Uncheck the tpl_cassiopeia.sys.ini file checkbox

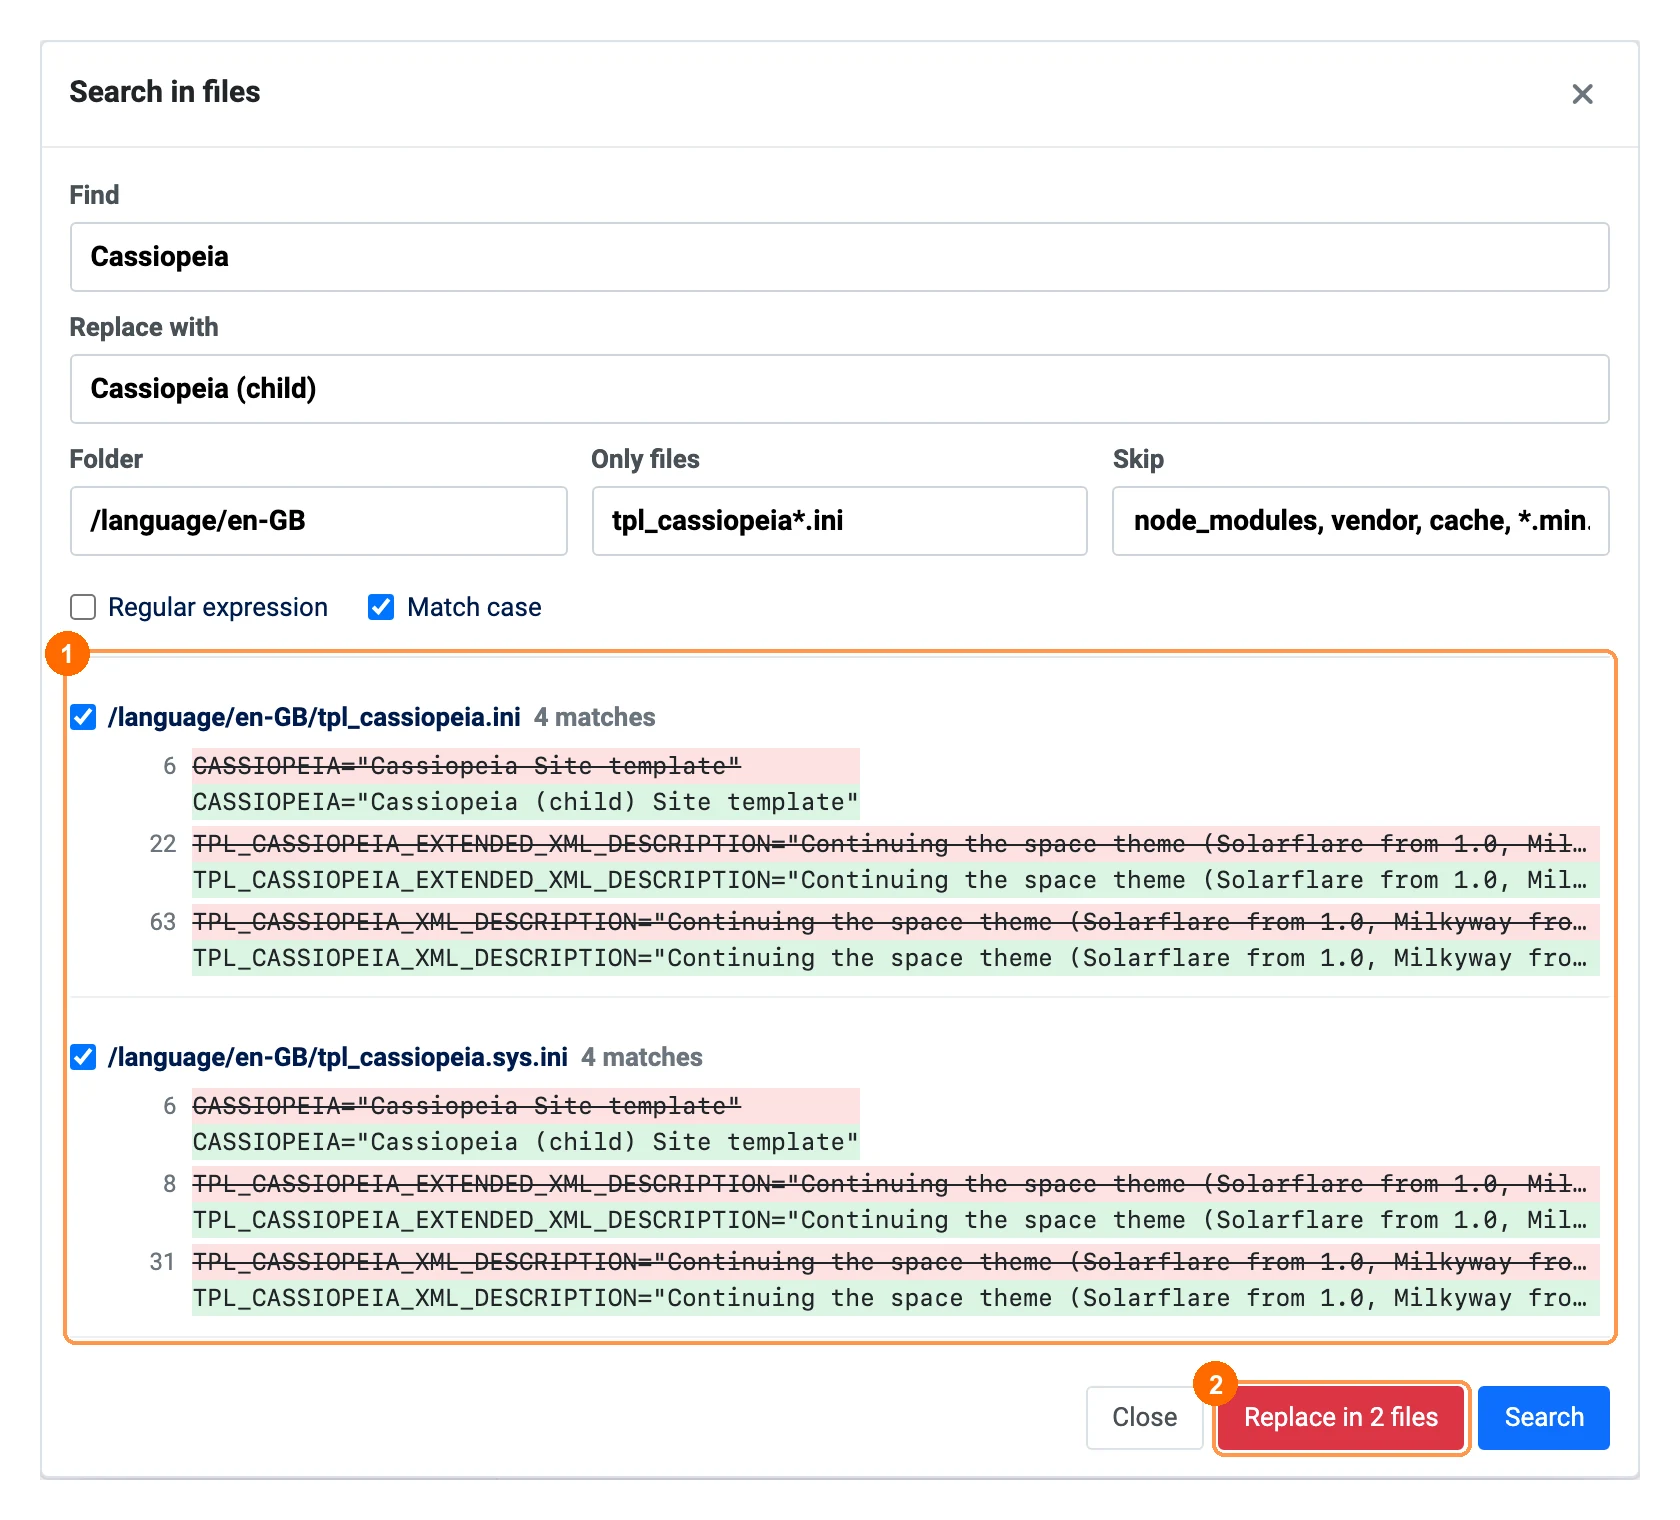point(83,1057)
